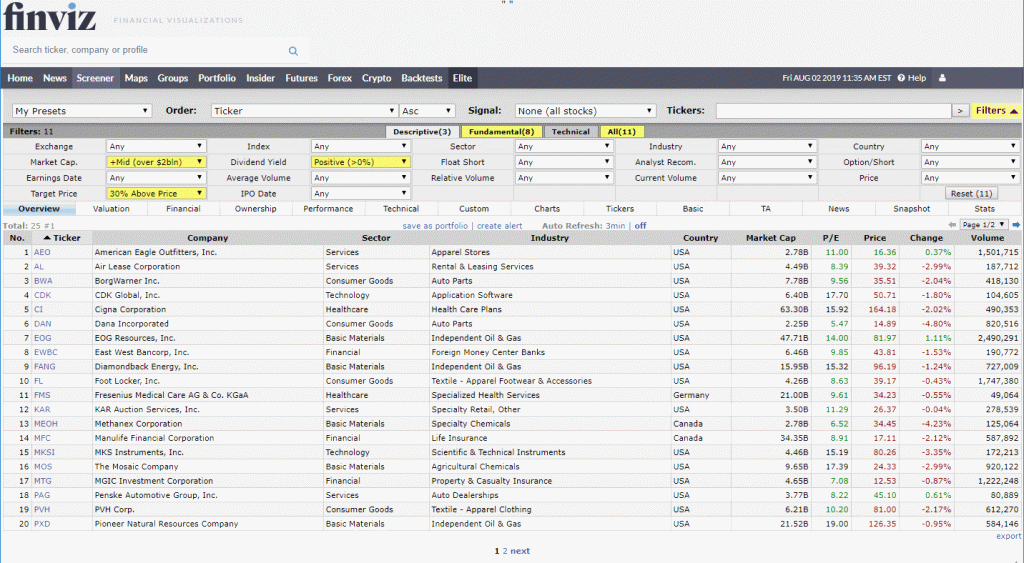Screen dimensions: 1024x563
Task: Click create alert link
Action: pyautogui.click(x=500, y=226)
